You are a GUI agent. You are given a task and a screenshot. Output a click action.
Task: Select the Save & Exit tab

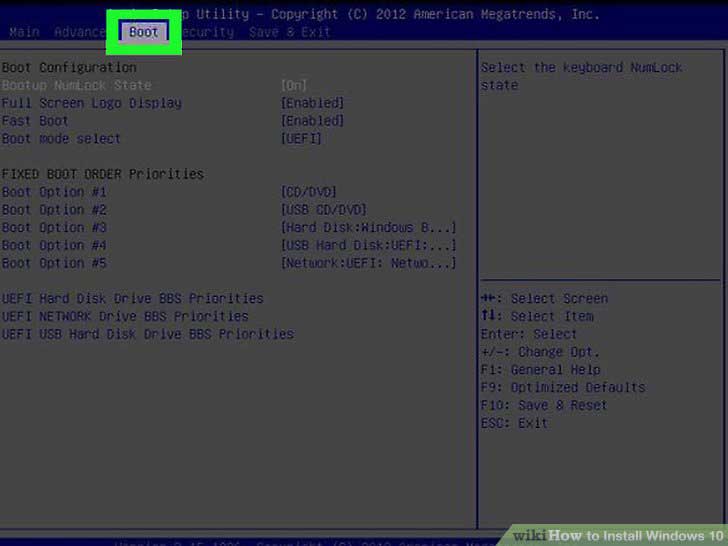pyautogui.click(x=289, y=32)
